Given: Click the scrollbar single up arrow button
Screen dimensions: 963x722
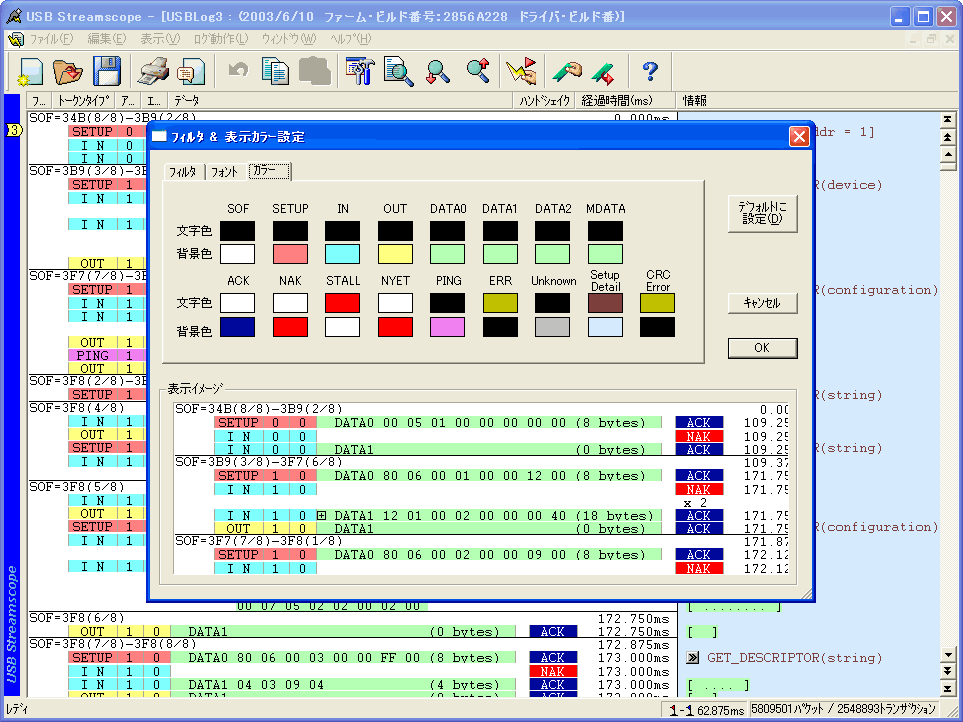Looking at the screenshot, I should coord(948,154).
